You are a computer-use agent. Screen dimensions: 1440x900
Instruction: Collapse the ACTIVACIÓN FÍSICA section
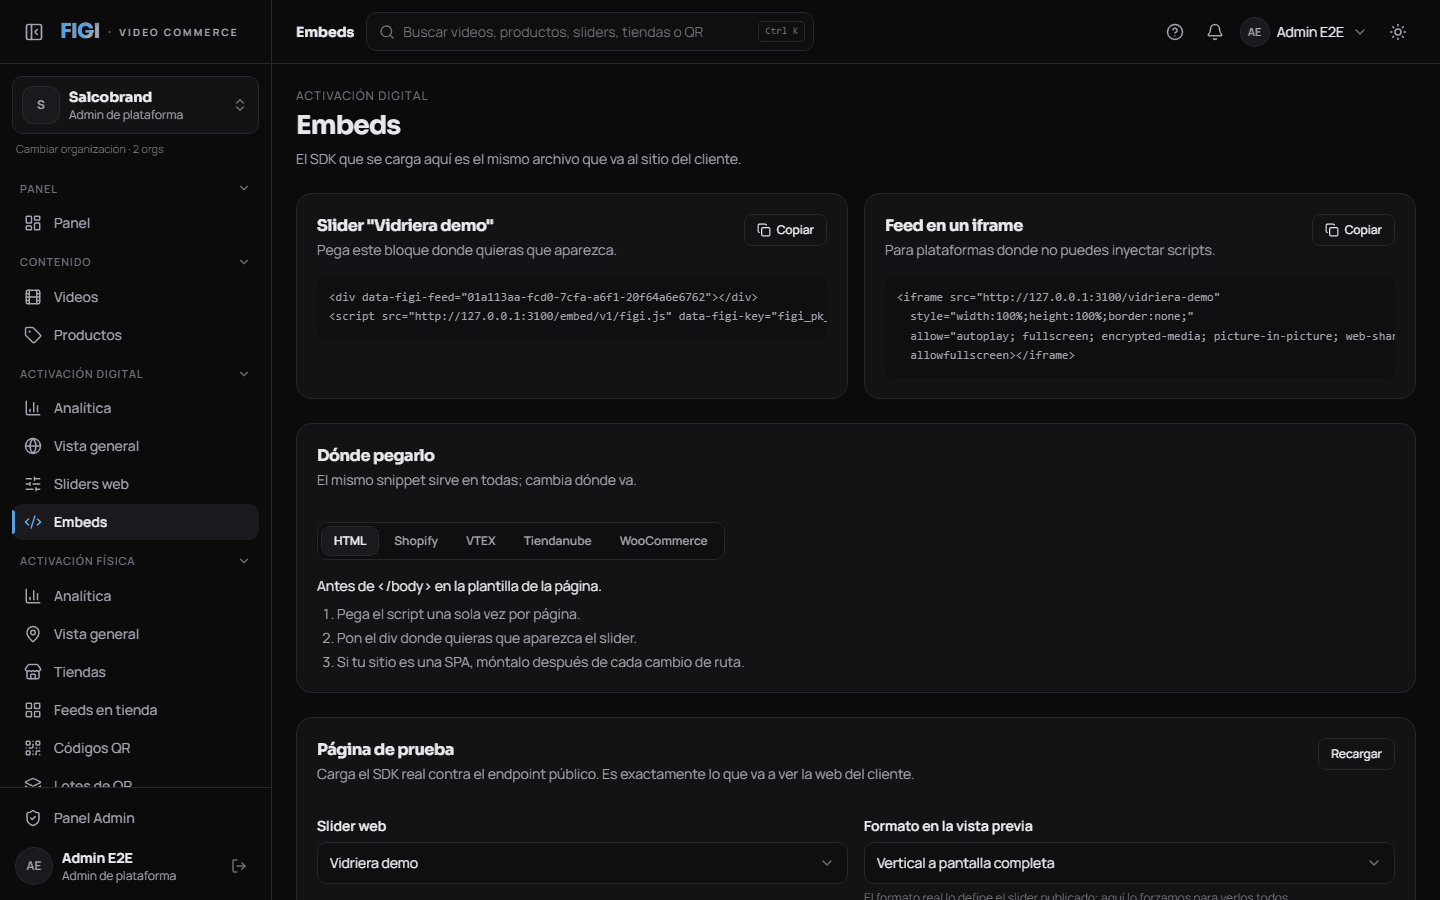point(135,561)
